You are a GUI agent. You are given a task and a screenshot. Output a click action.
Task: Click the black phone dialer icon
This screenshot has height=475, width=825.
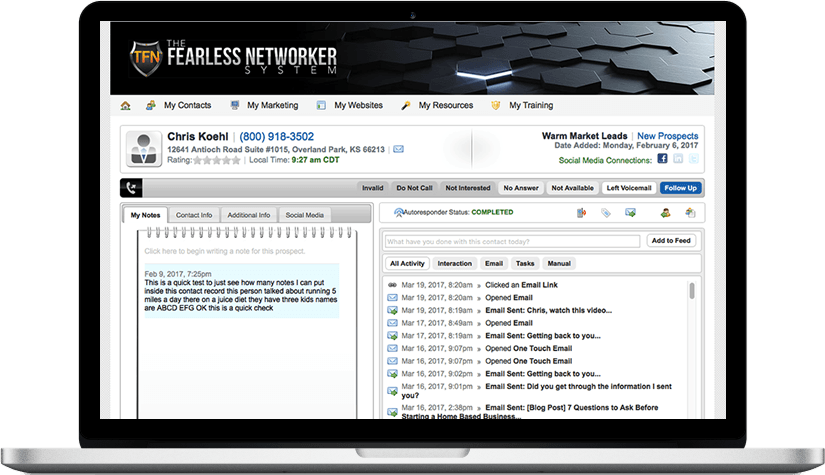(131, 188)
